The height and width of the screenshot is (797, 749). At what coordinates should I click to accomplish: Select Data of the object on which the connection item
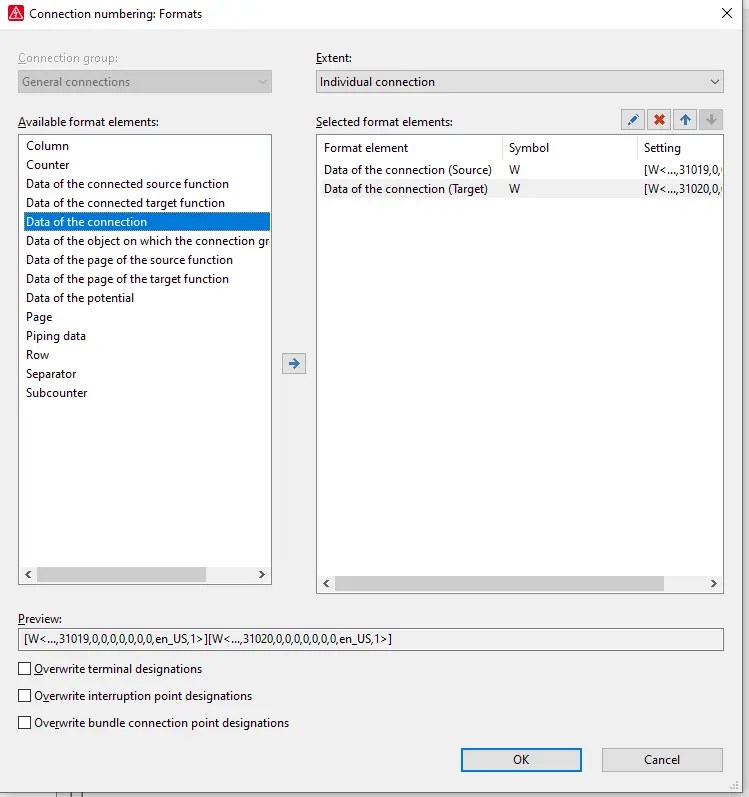click(x=147, y=241)
